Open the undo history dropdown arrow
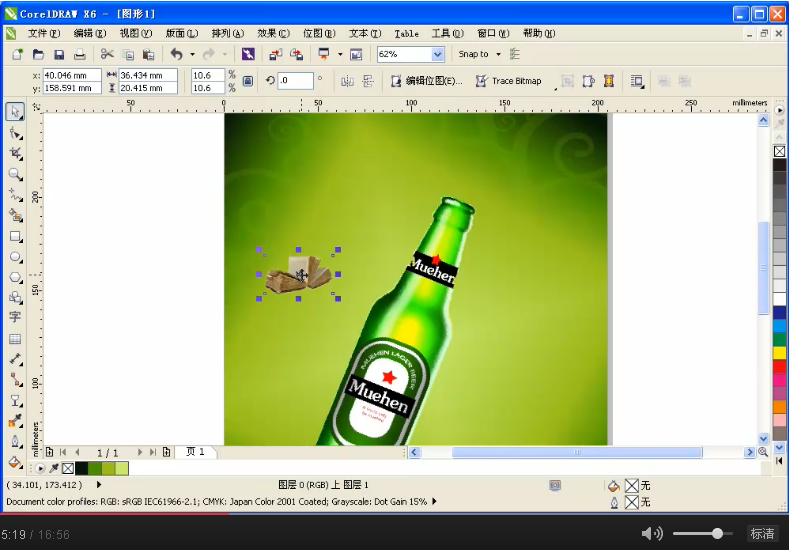Image resolution: width=789 pixels, height=550 pixels. [192, 54]
